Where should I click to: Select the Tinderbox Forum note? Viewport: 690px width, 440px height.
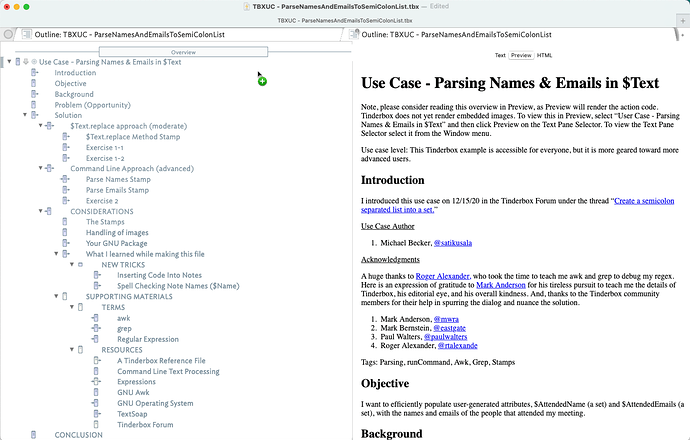[145, 425]
